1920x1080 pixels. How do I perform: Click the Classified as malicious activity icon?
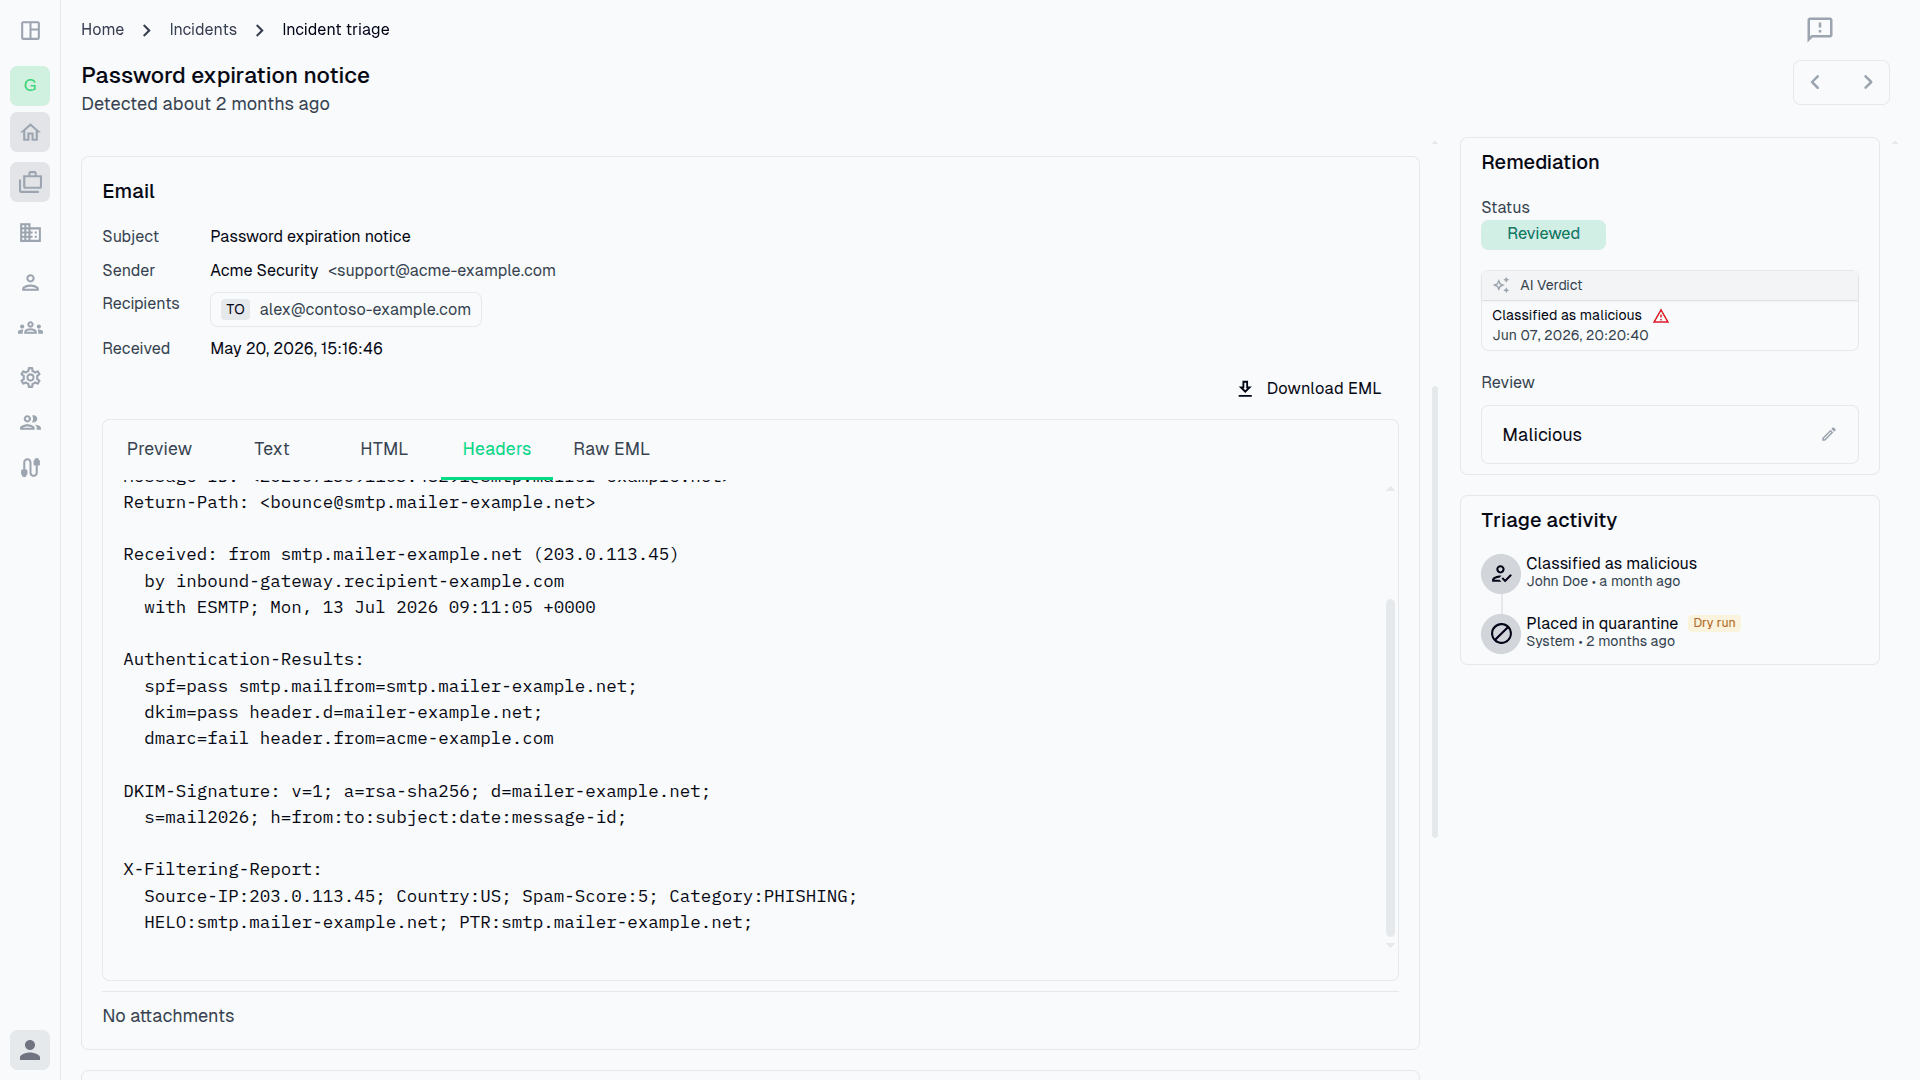[x=1500, y=573]
